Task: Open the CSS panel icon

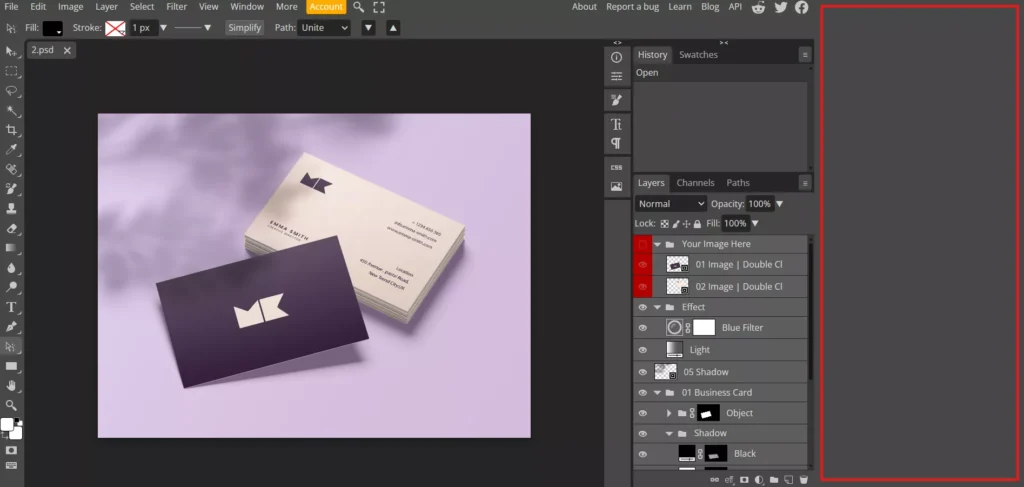Action: [616, 167]
